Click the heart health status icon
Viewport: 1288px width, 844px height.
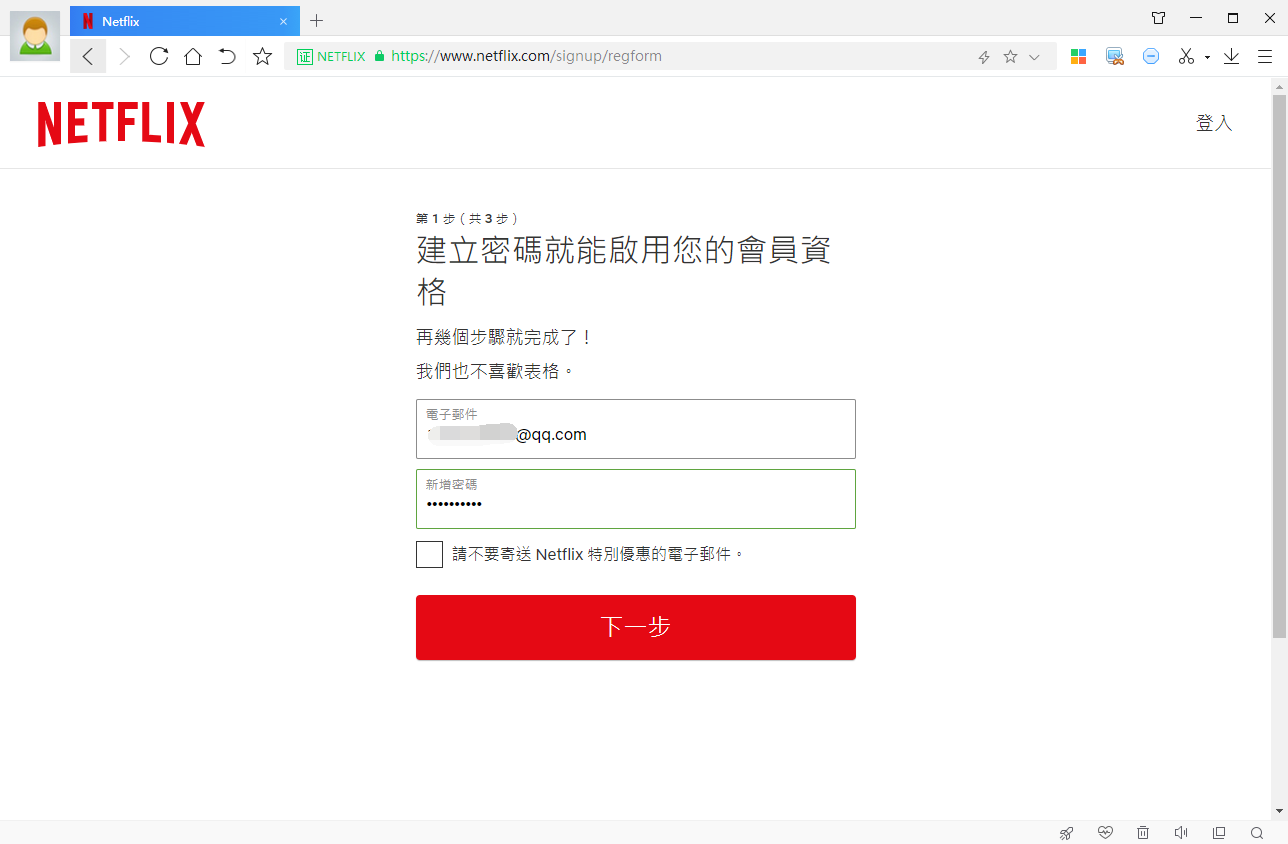pyautogui.click(x=1105, y=833)
